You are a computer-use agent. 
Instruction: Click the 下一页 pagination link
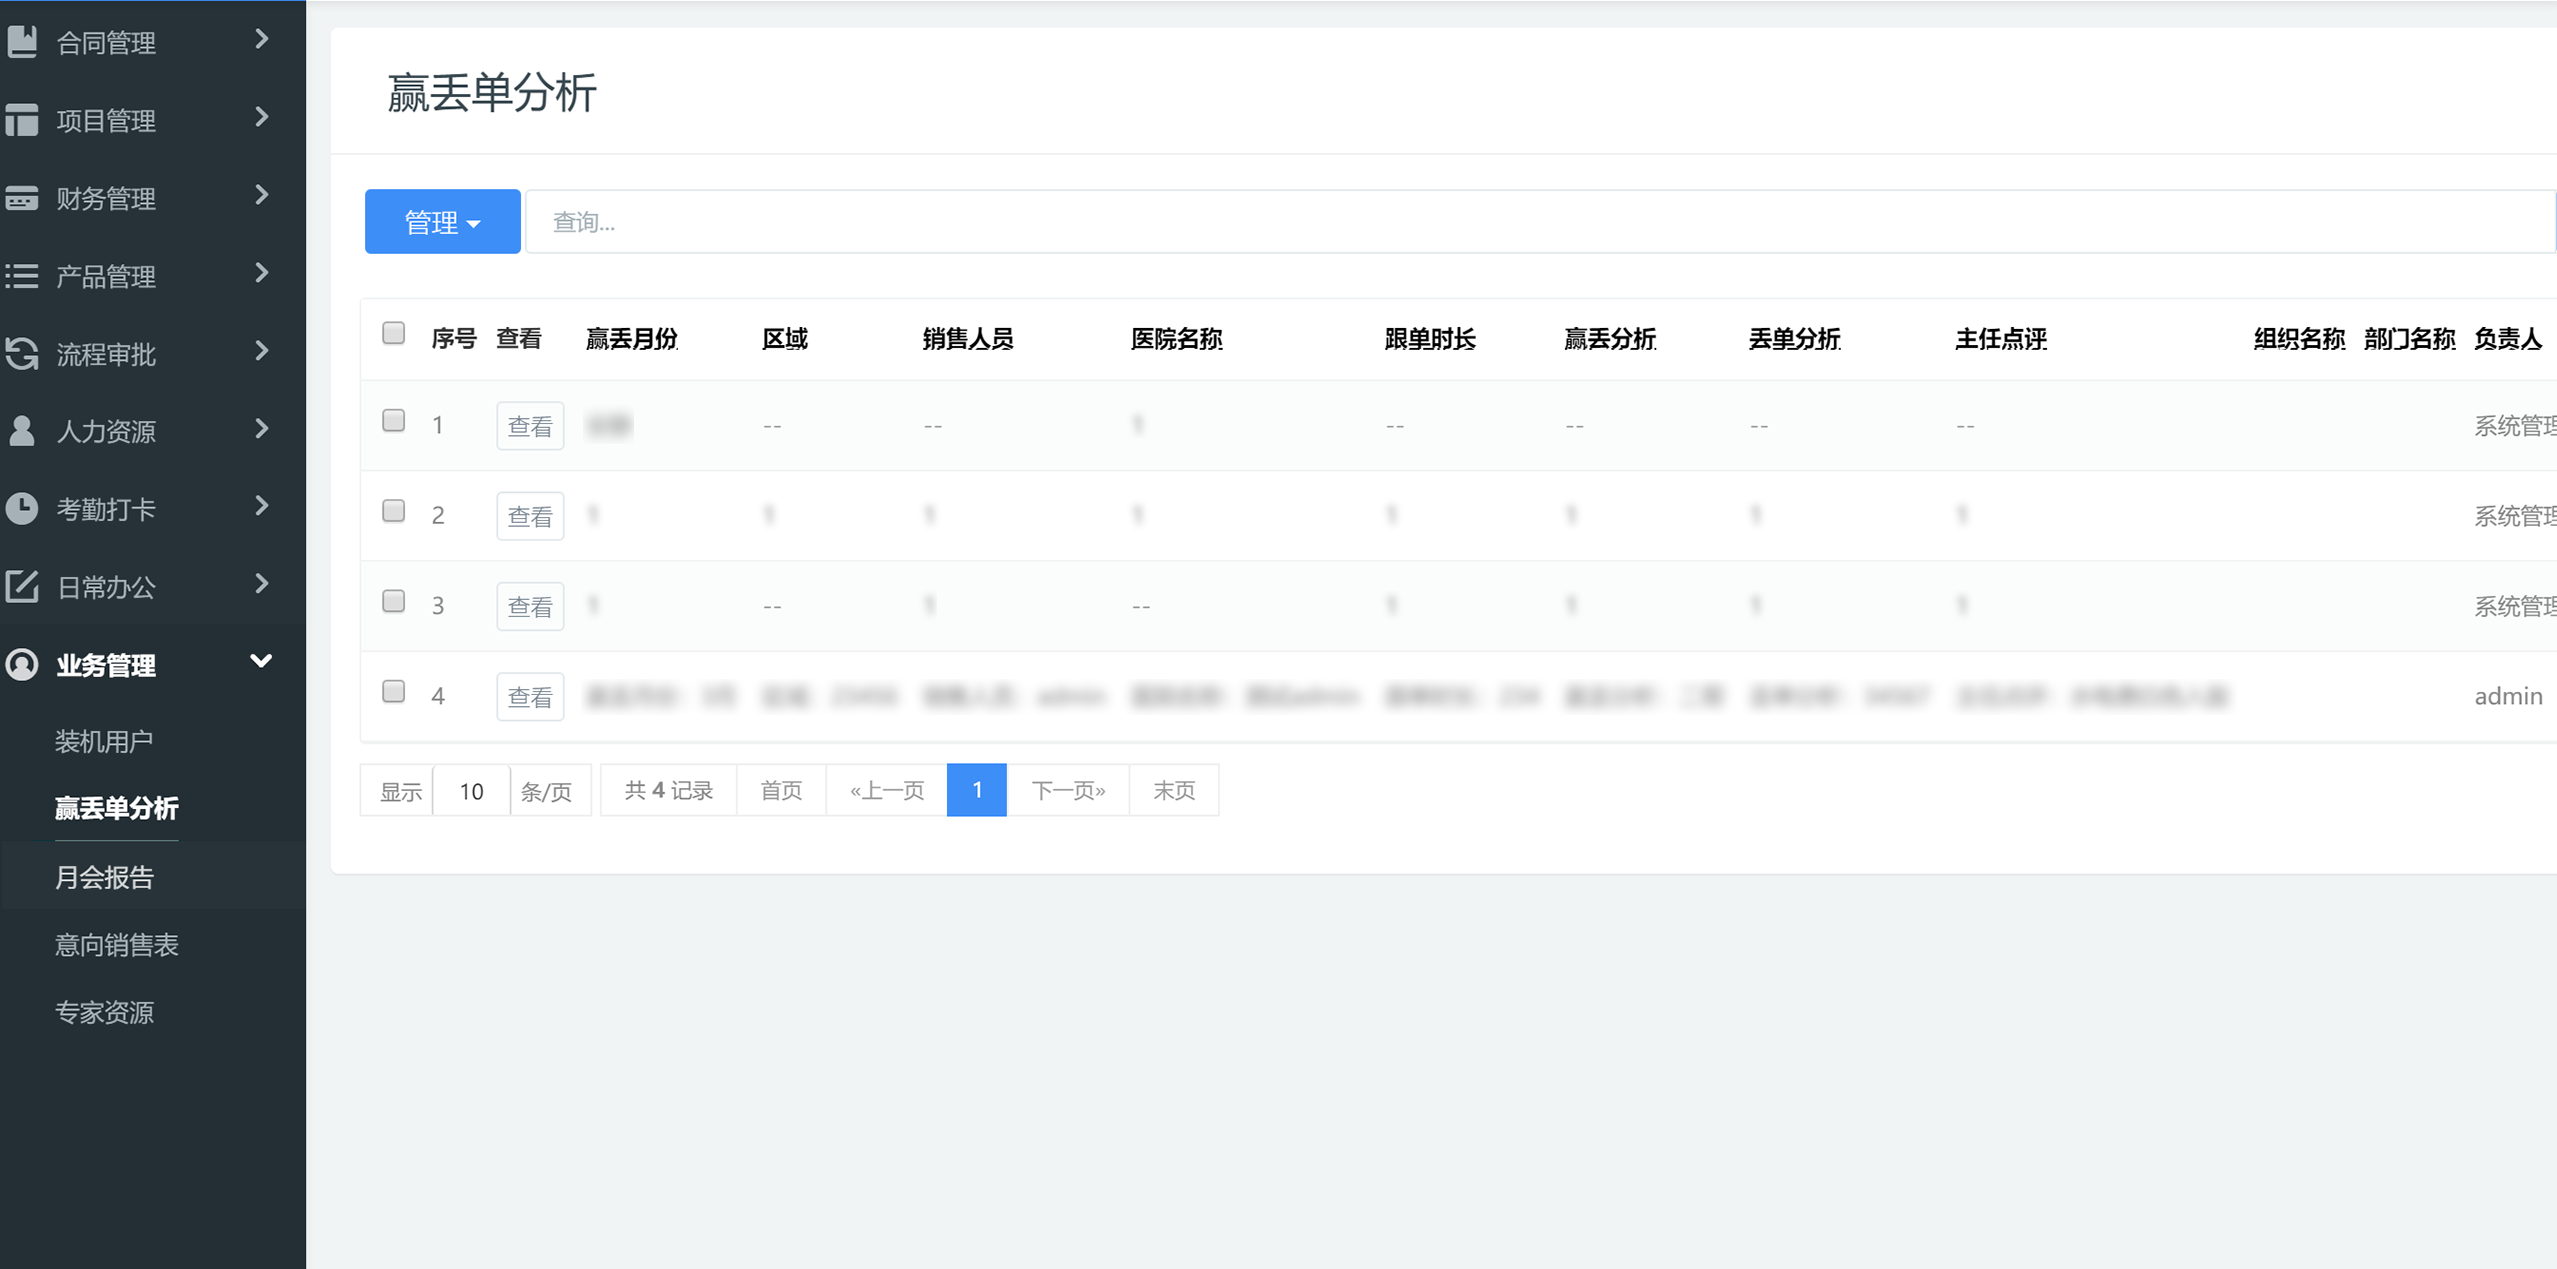(1068, 791)
